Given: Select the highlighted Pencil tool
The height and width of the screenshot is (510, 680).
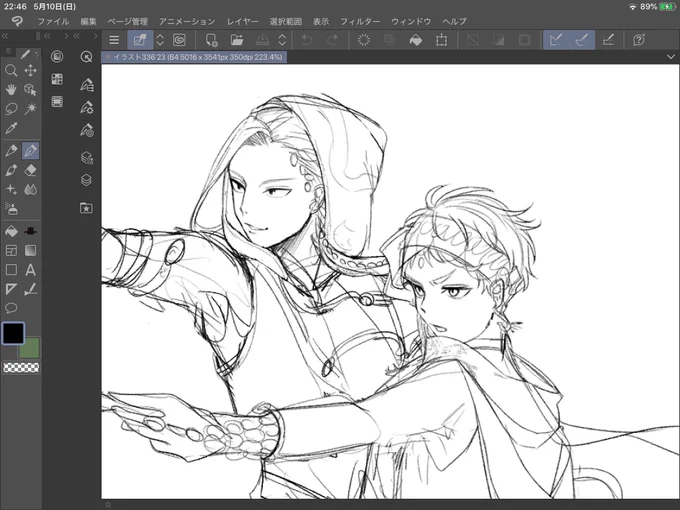Looking at the screenshot, I should click(x=30, y=150).
